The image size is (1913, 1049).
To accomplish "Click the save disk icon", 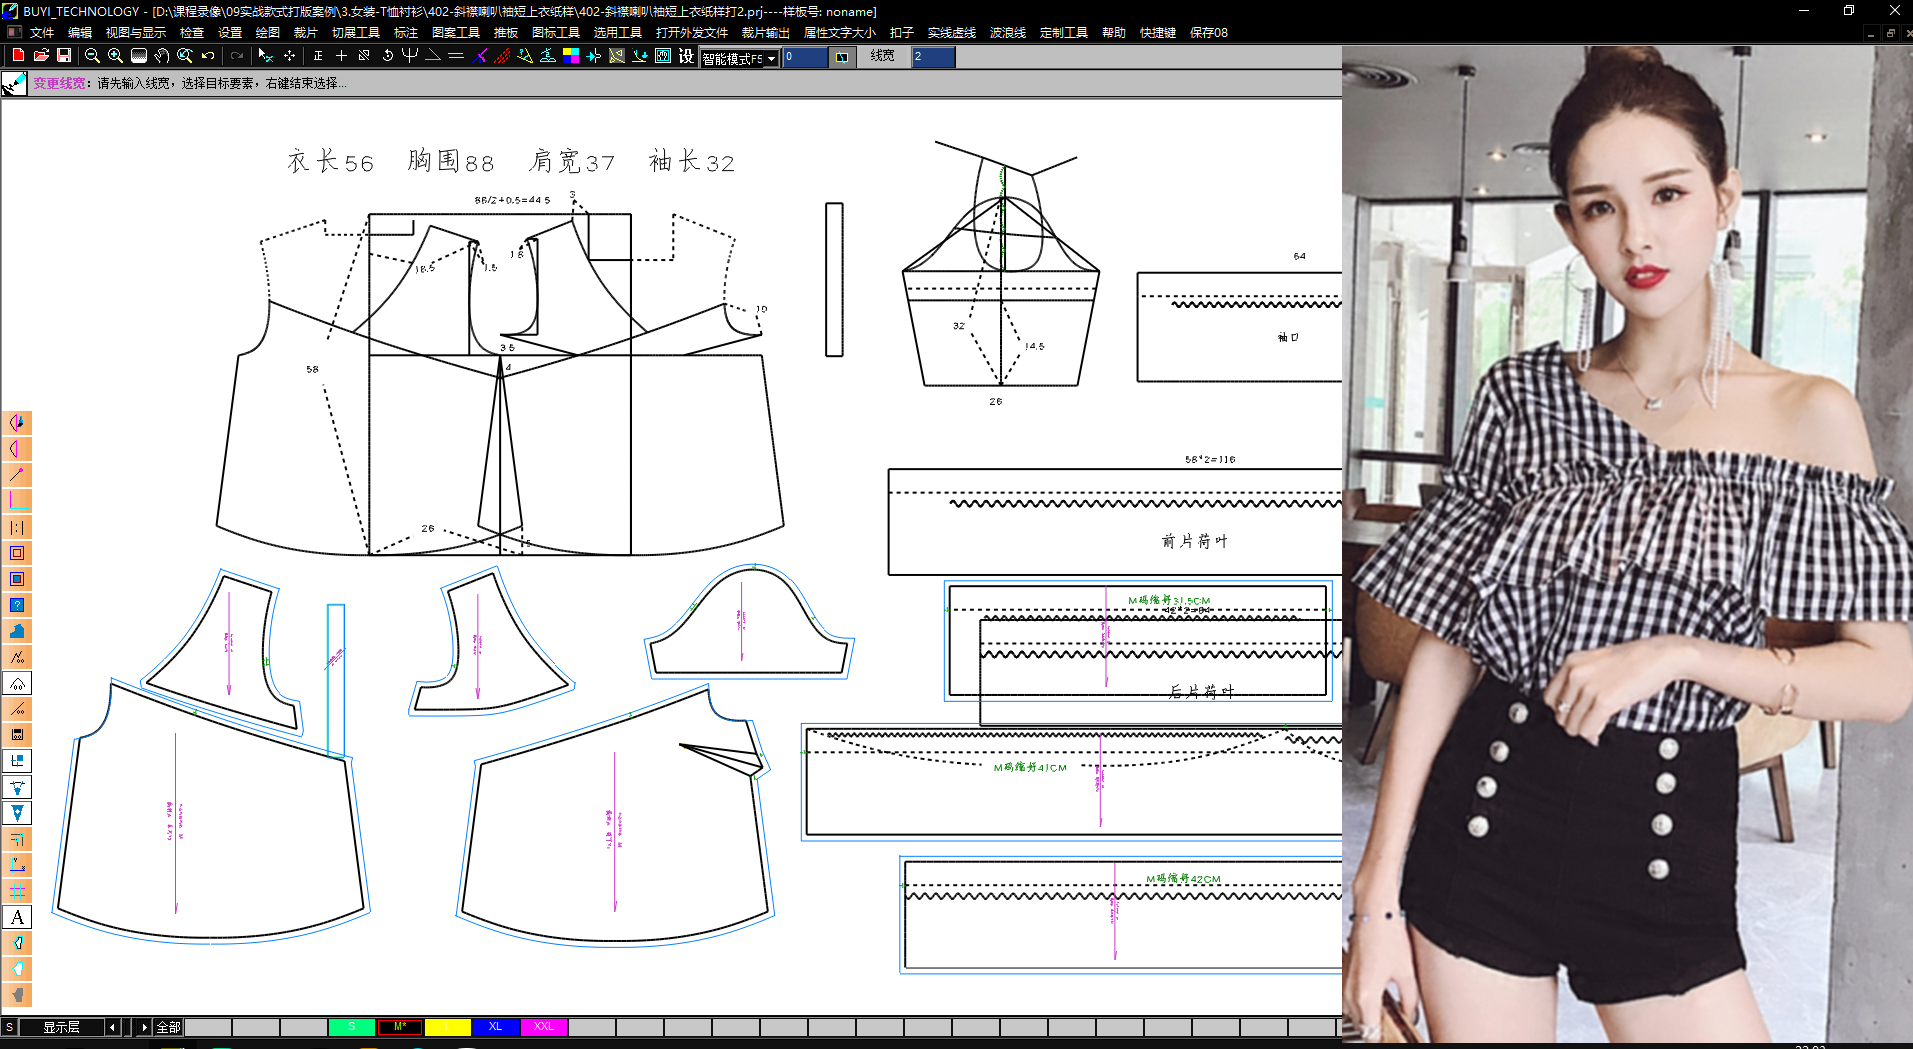I will tap(64, 56).
